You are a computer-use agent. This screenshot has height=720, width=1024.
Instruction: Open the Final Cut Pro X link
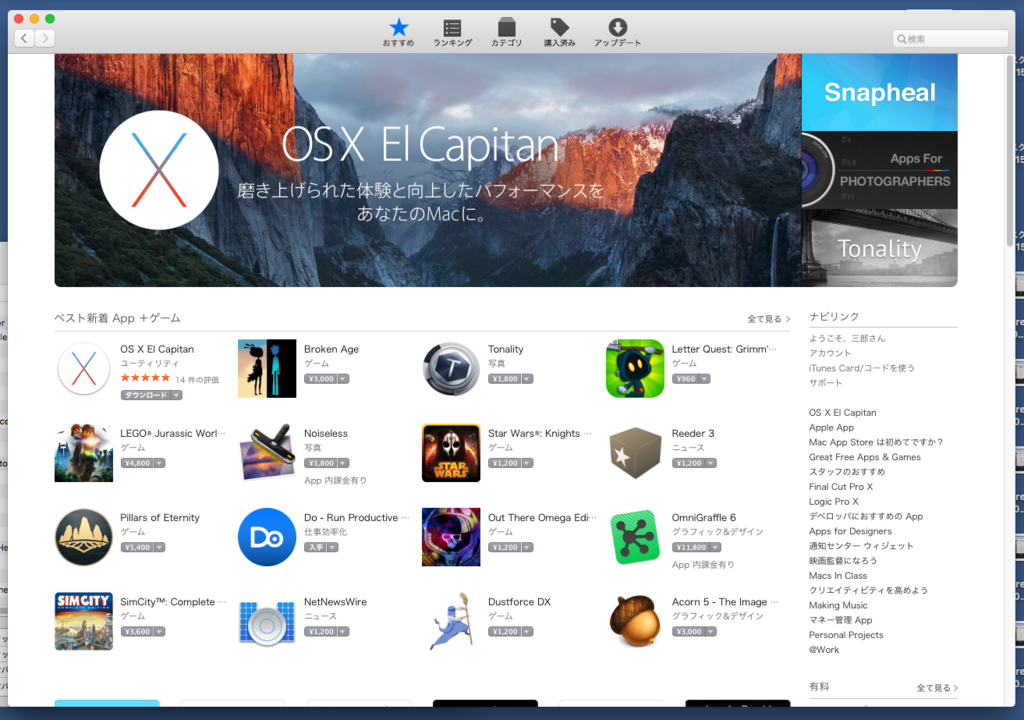click(x=840, y=487)
